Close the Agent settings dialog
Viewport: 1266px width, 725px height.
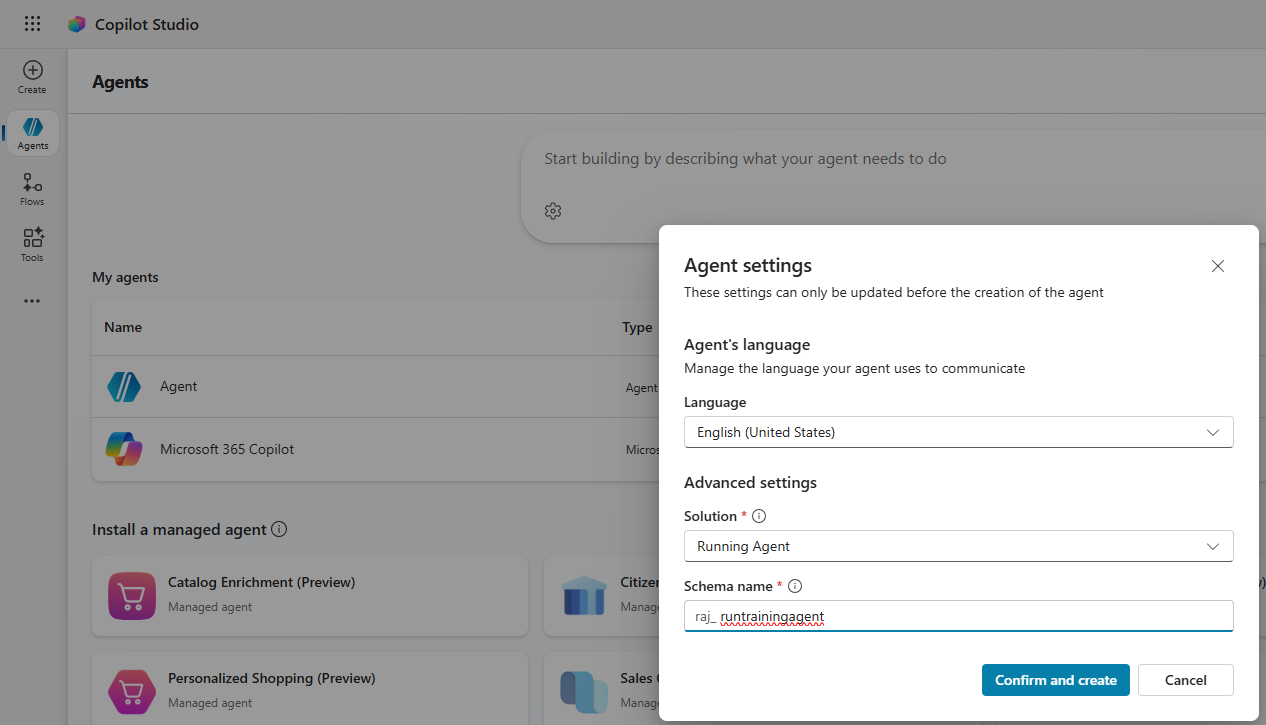[1217, 266]
